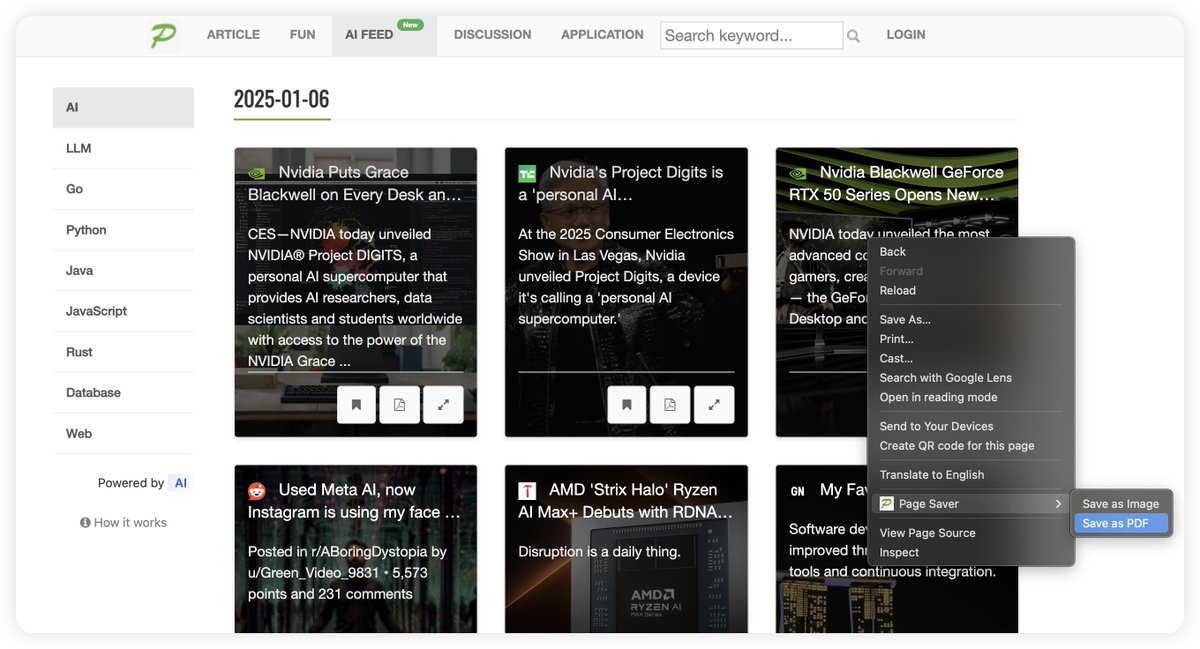This screenshot has height=649, width=1200.
Task: Select the Database category in sidebar
Action: click(x=123, y=393)
